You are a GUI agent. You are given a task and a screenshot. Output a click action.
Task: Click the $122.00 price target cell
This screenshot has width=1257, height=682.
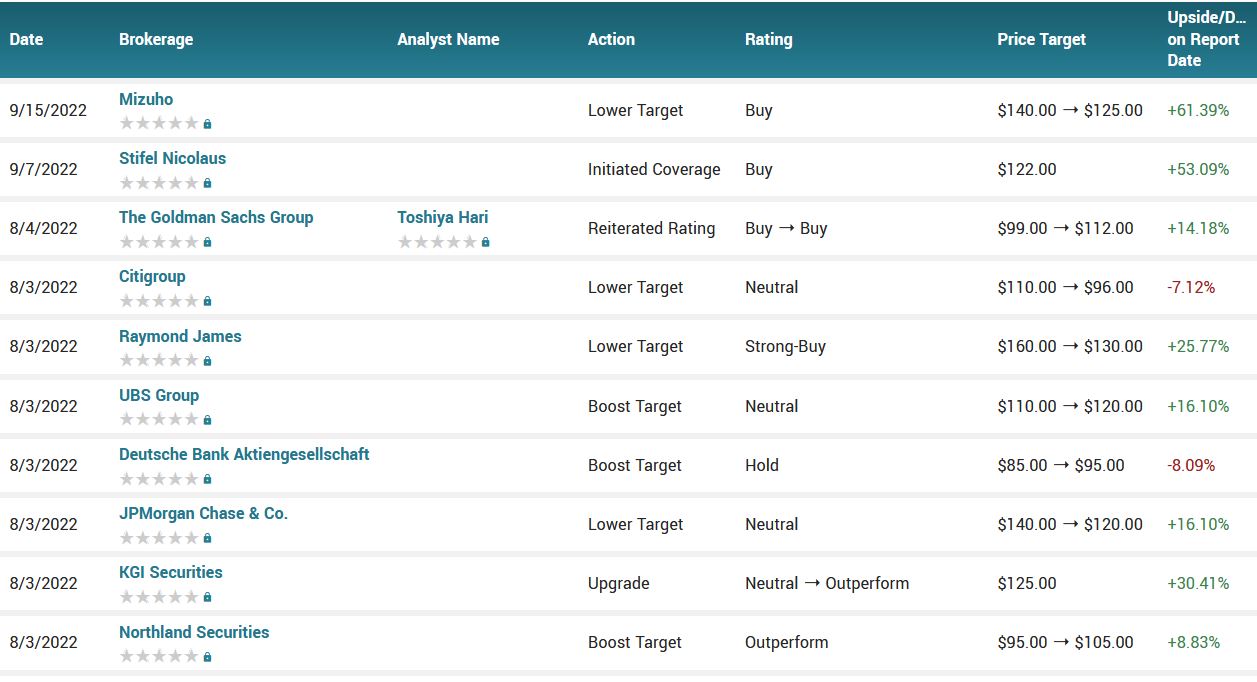pyautogui.click(x=1027, y=169)
